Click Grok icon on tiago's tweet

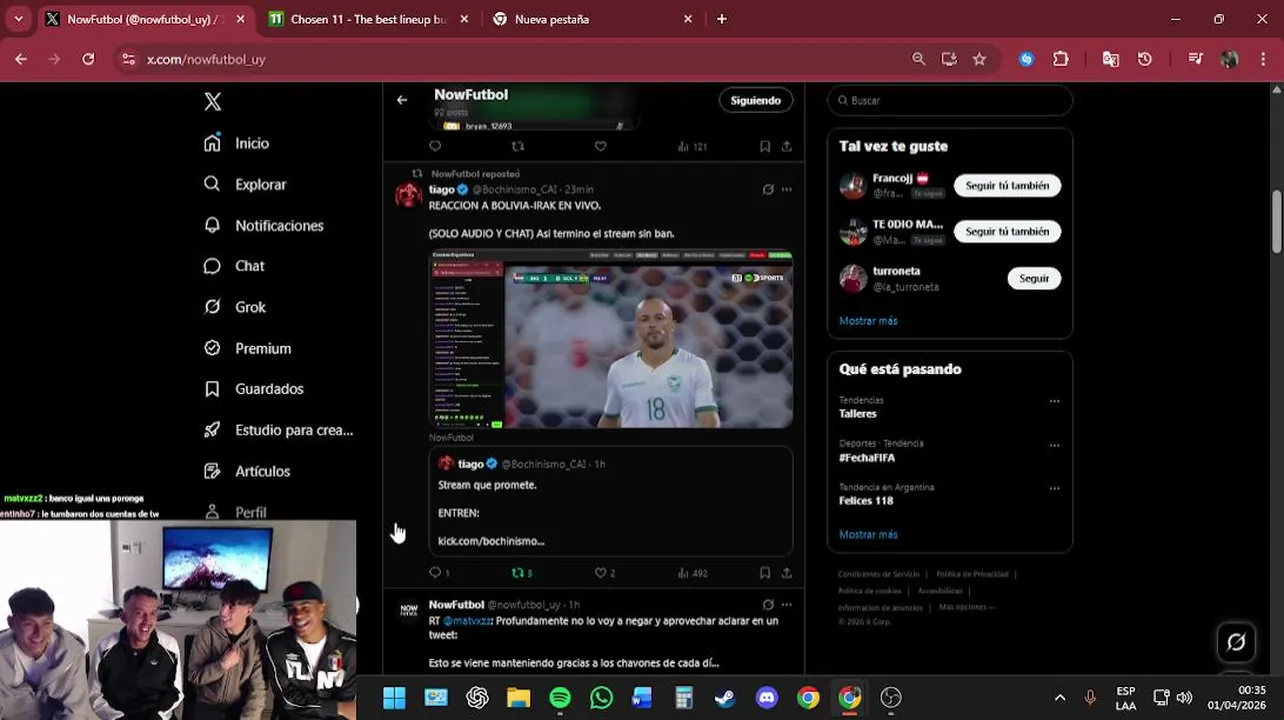[767, 189]
